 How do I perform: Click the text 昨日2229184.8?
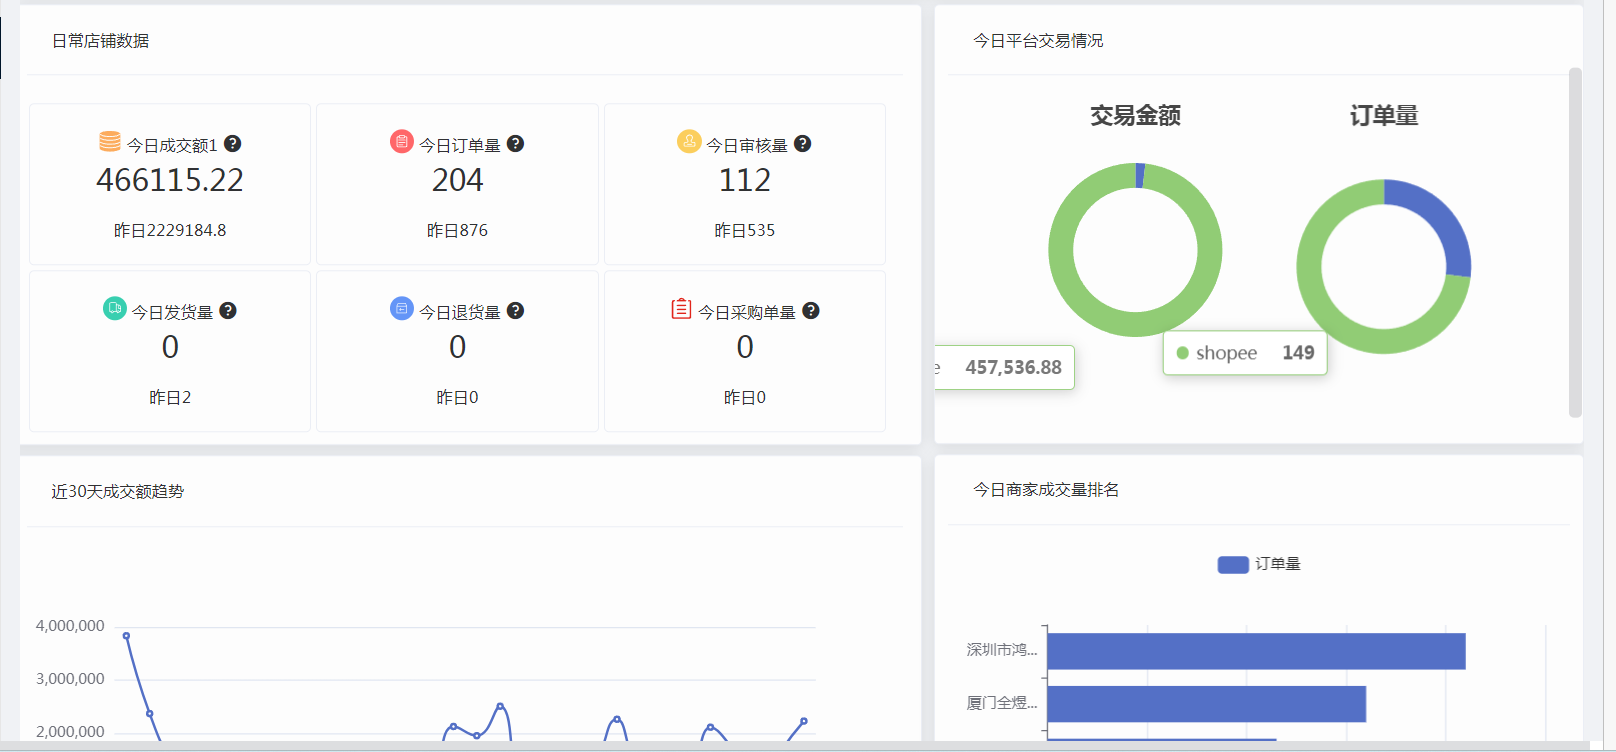pos(170,230)
